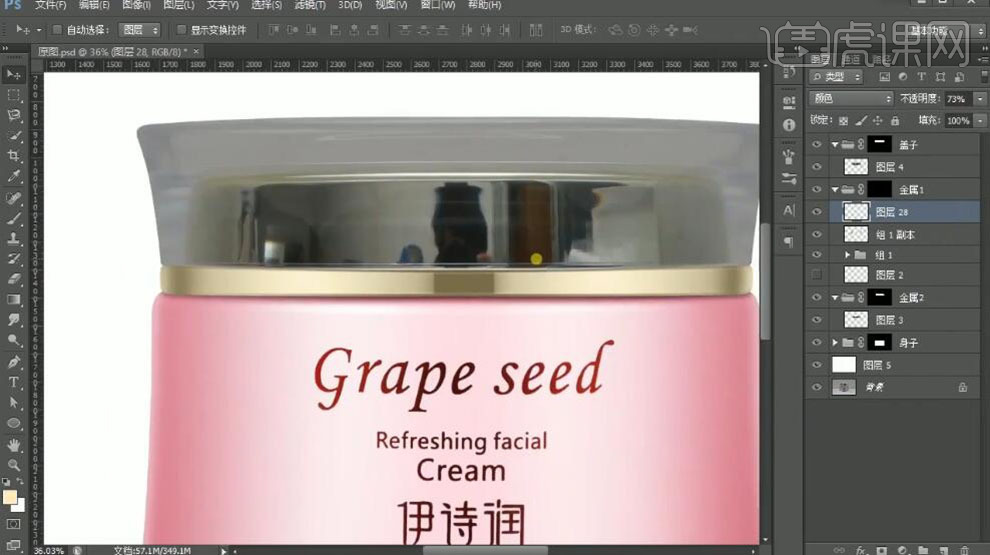This screenshot has width=990, height=555.
Task: Open the 不透明度 opacity arrow dropdown
Action: point(980,98)
